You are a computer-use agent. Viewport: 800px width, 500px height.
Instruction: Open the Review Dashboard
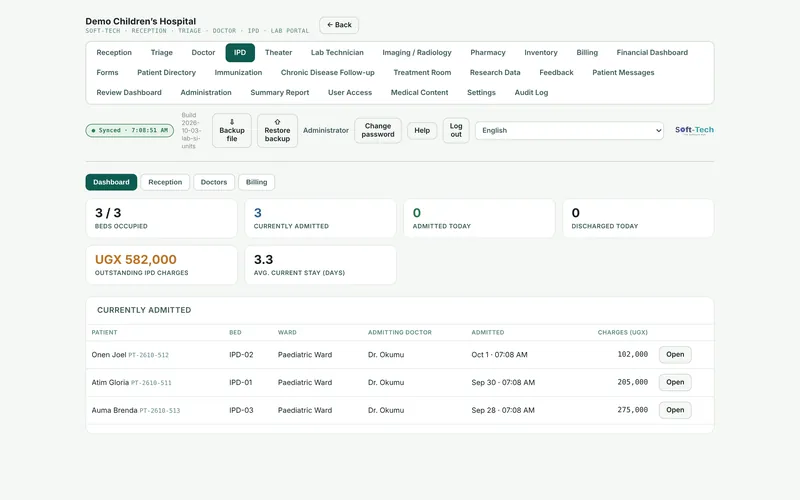(x=129, y=92)
